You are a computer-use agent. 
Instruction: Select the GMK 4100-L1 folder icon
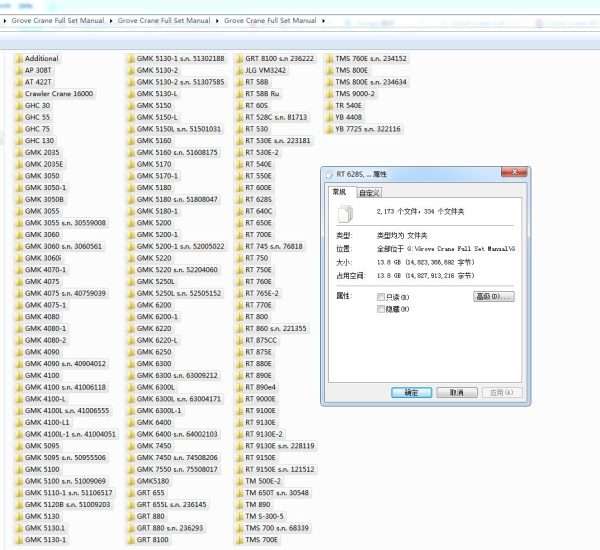[x=19, y=423]
